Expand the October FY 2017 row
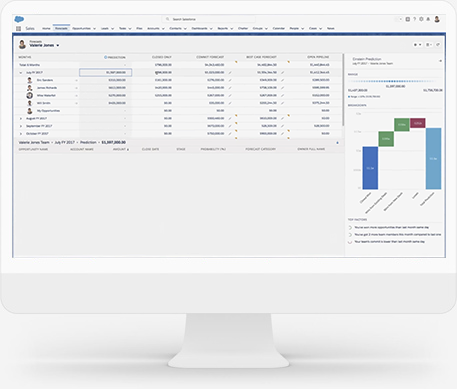Viewport: 457px width, 389px height. pos(21,134)
